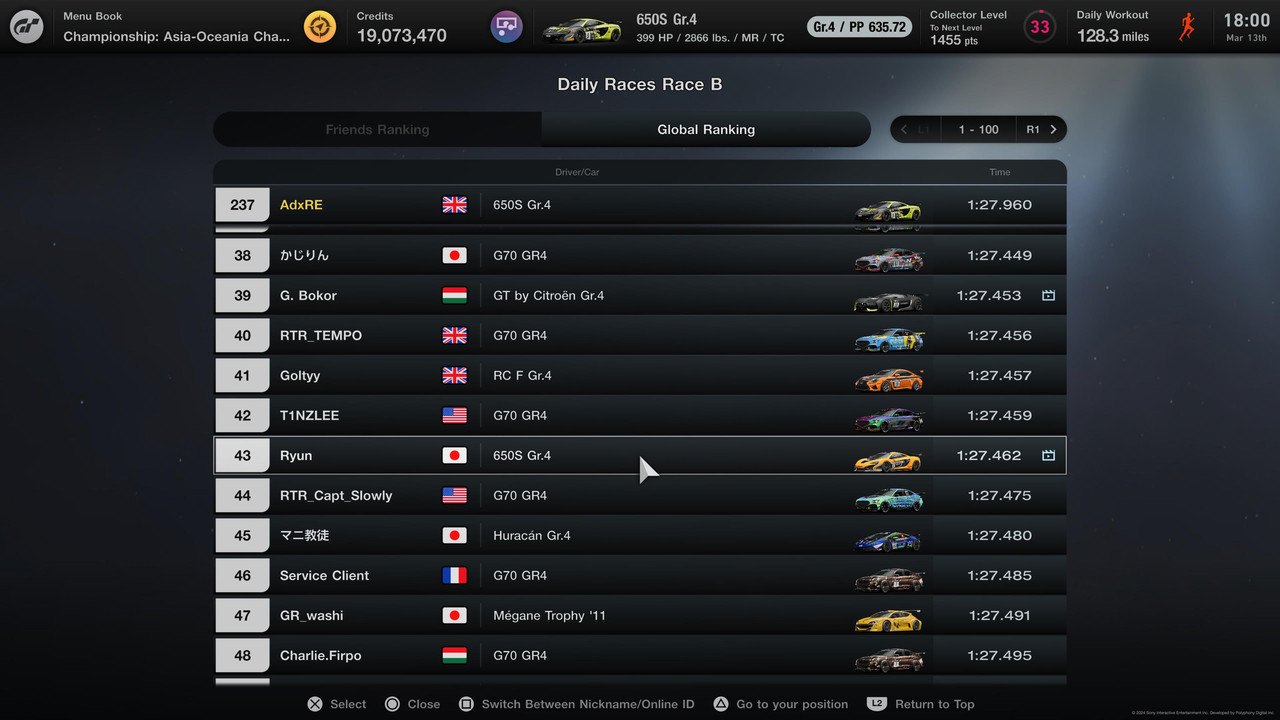Click the Select prompt label
The width and height of the screenshot is (1280, 720).
pos(348,704)
